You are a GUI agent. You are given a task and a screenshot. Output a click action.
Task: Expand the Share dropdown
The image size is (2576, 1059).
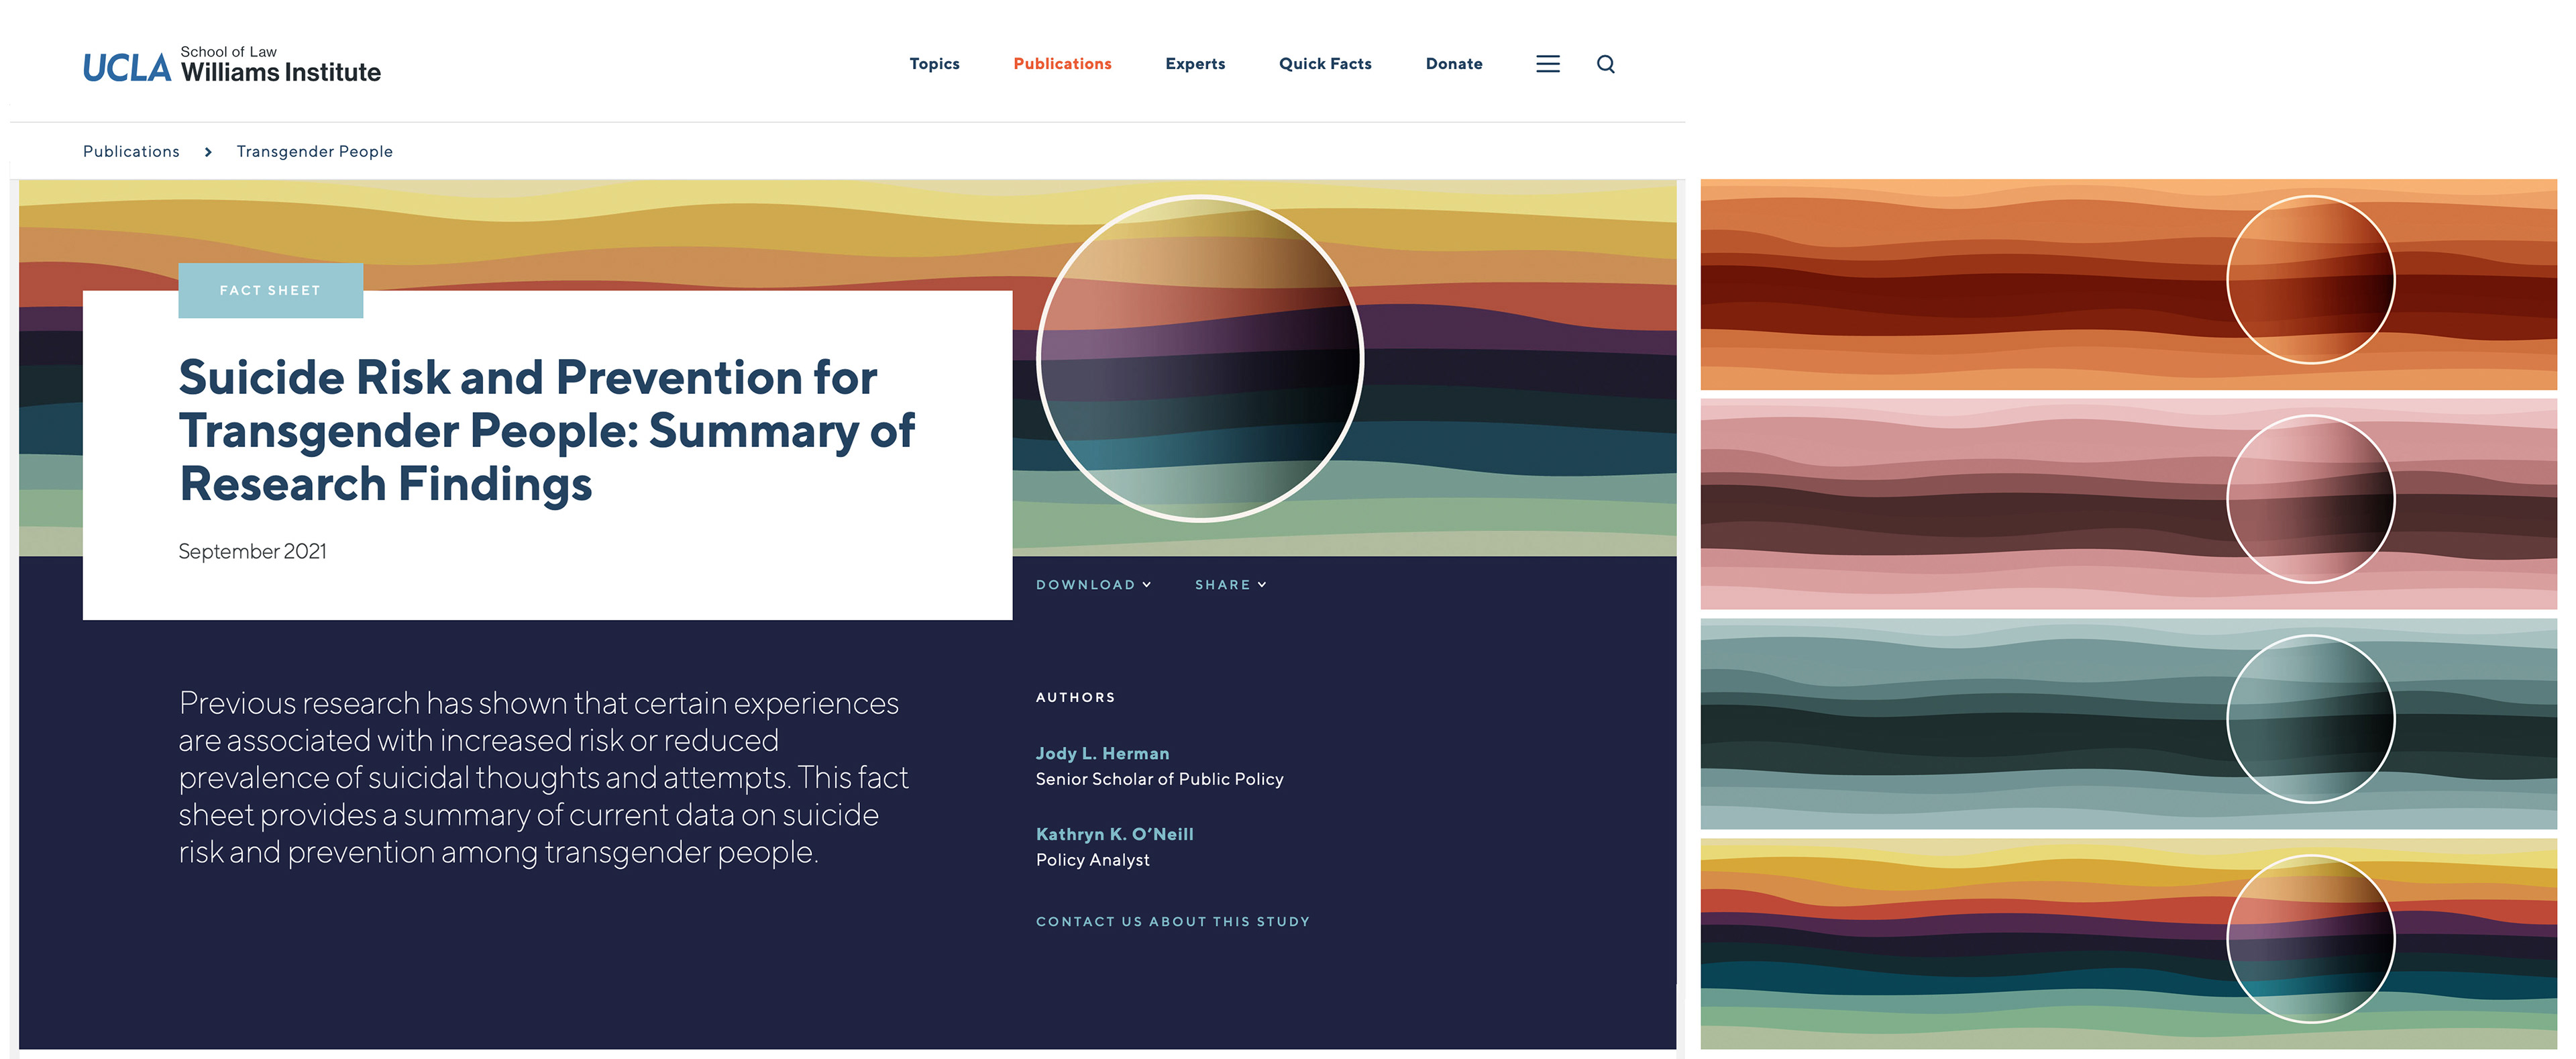(1230, 584)
